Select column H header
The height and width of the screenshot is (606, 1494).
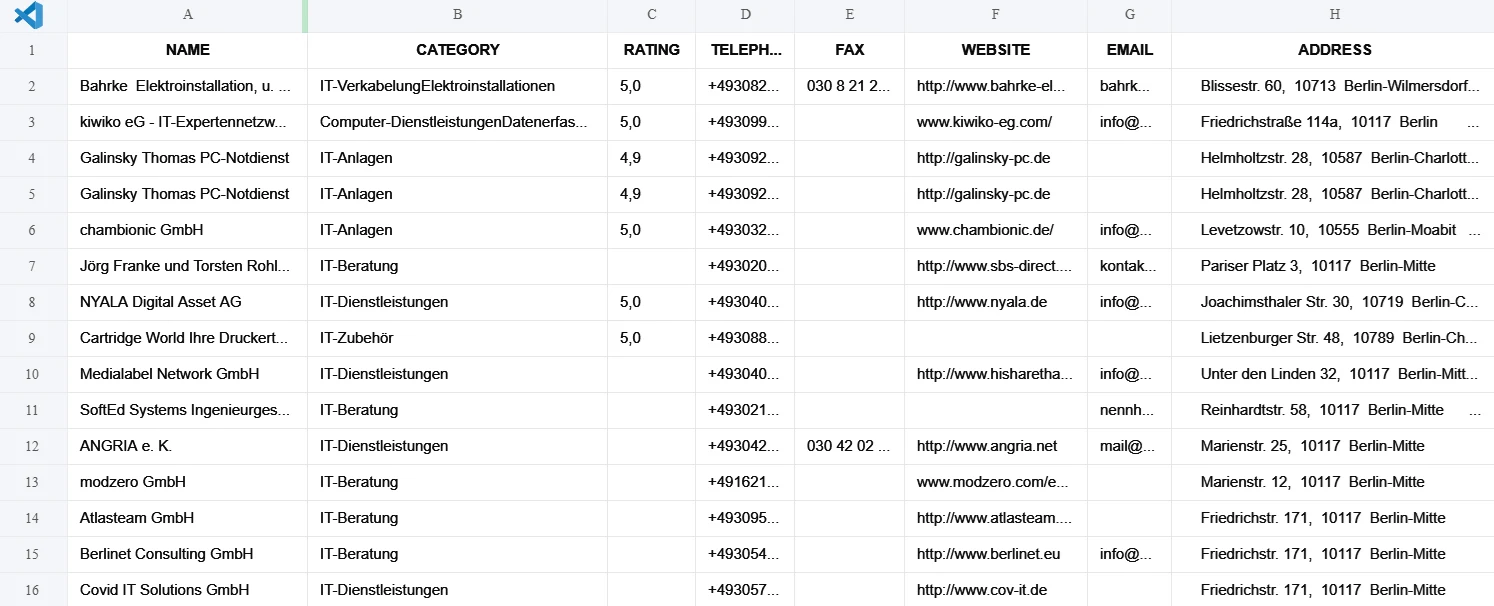(1335, 15)
